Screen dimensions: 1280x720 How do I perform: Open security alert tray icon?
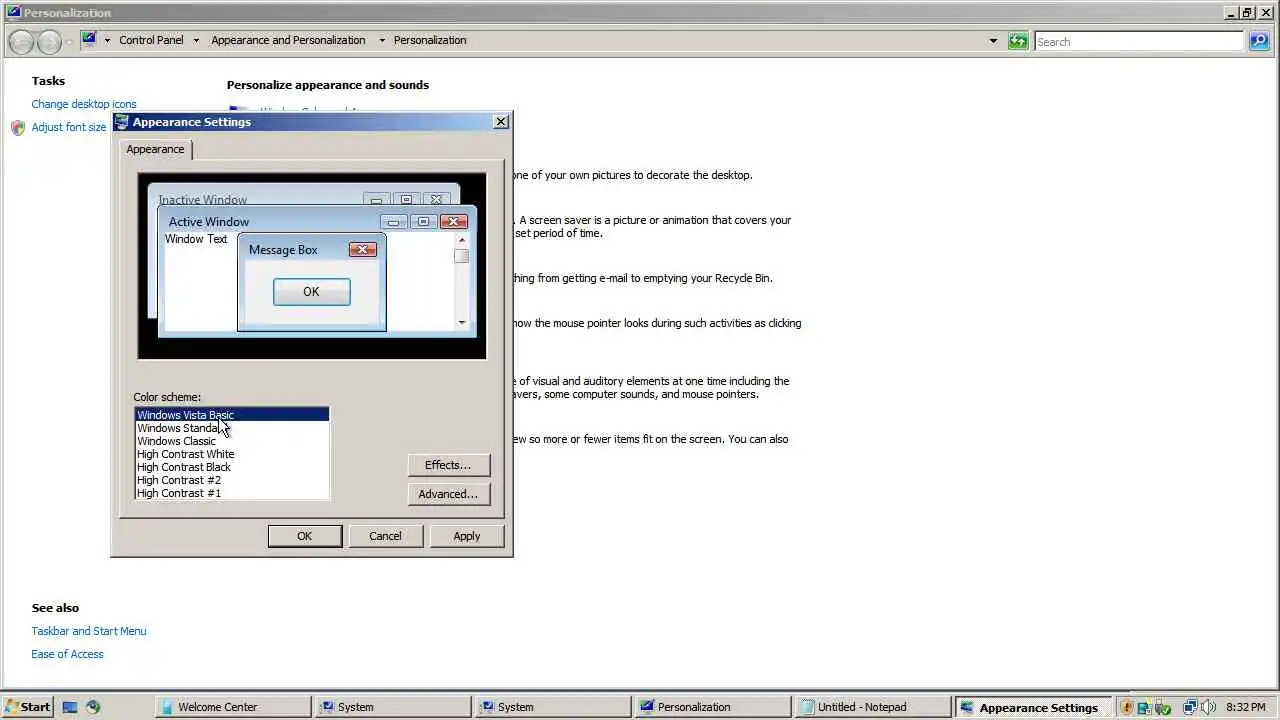[1127, 707]
